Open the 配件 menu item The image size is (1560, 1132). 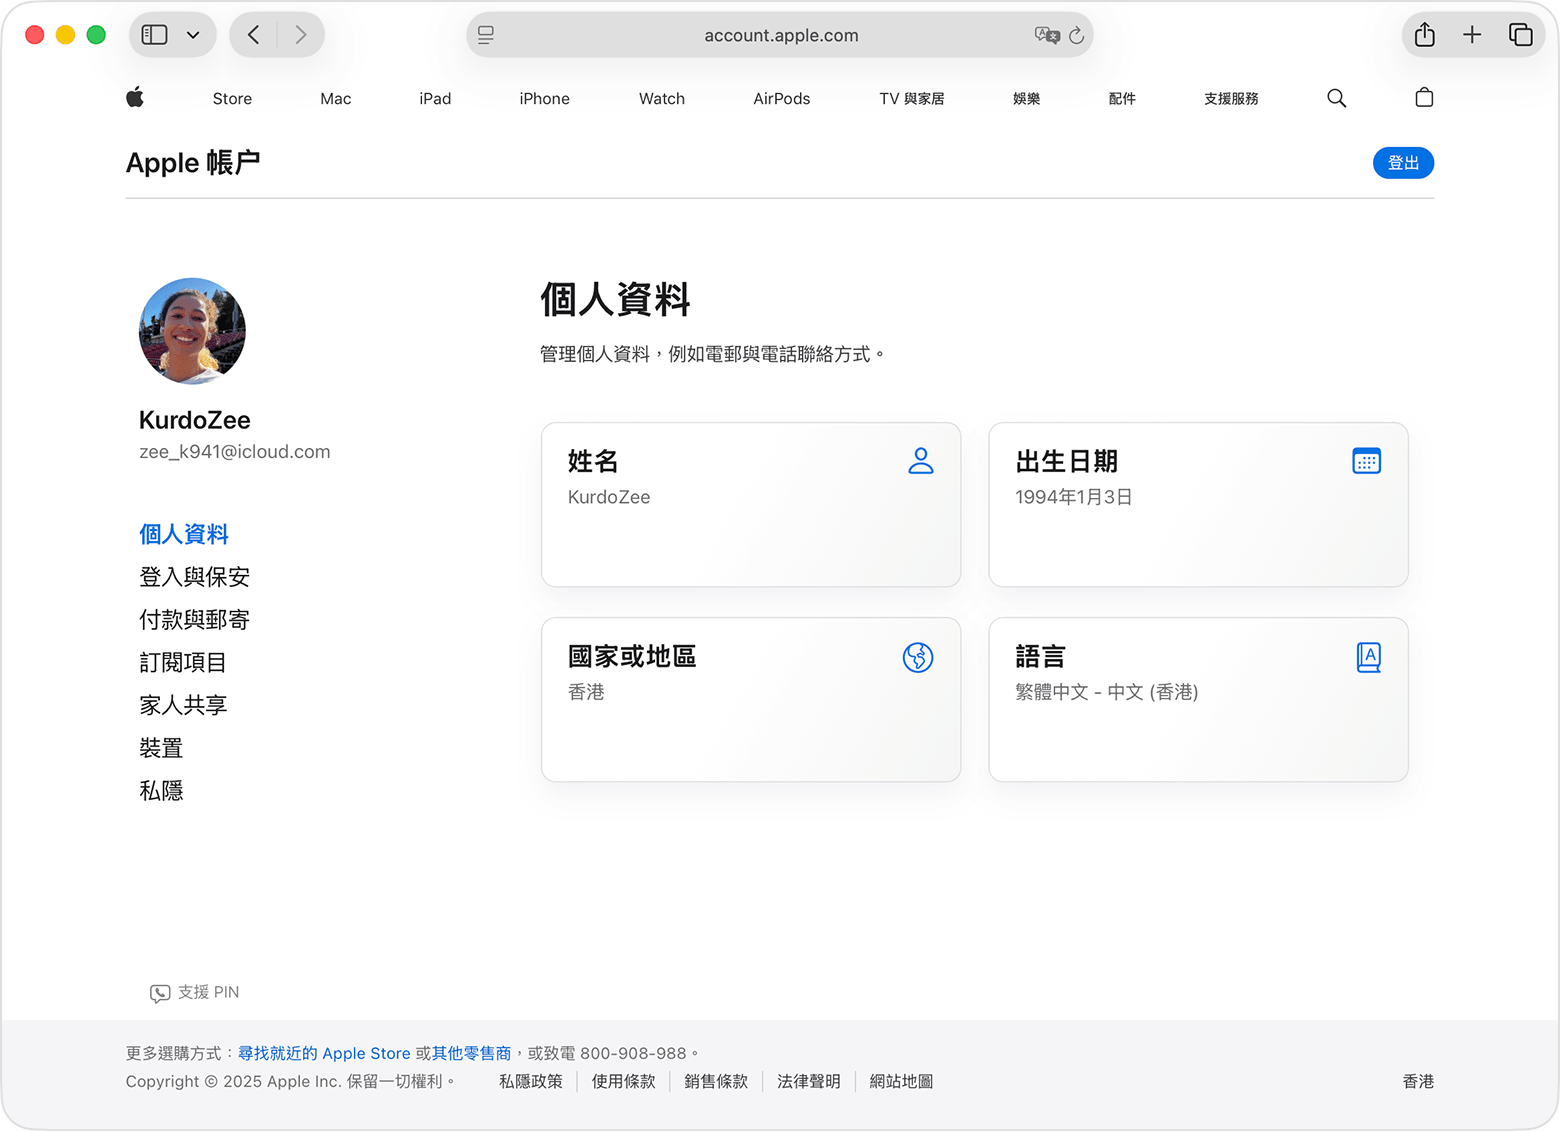[1122, 98]
